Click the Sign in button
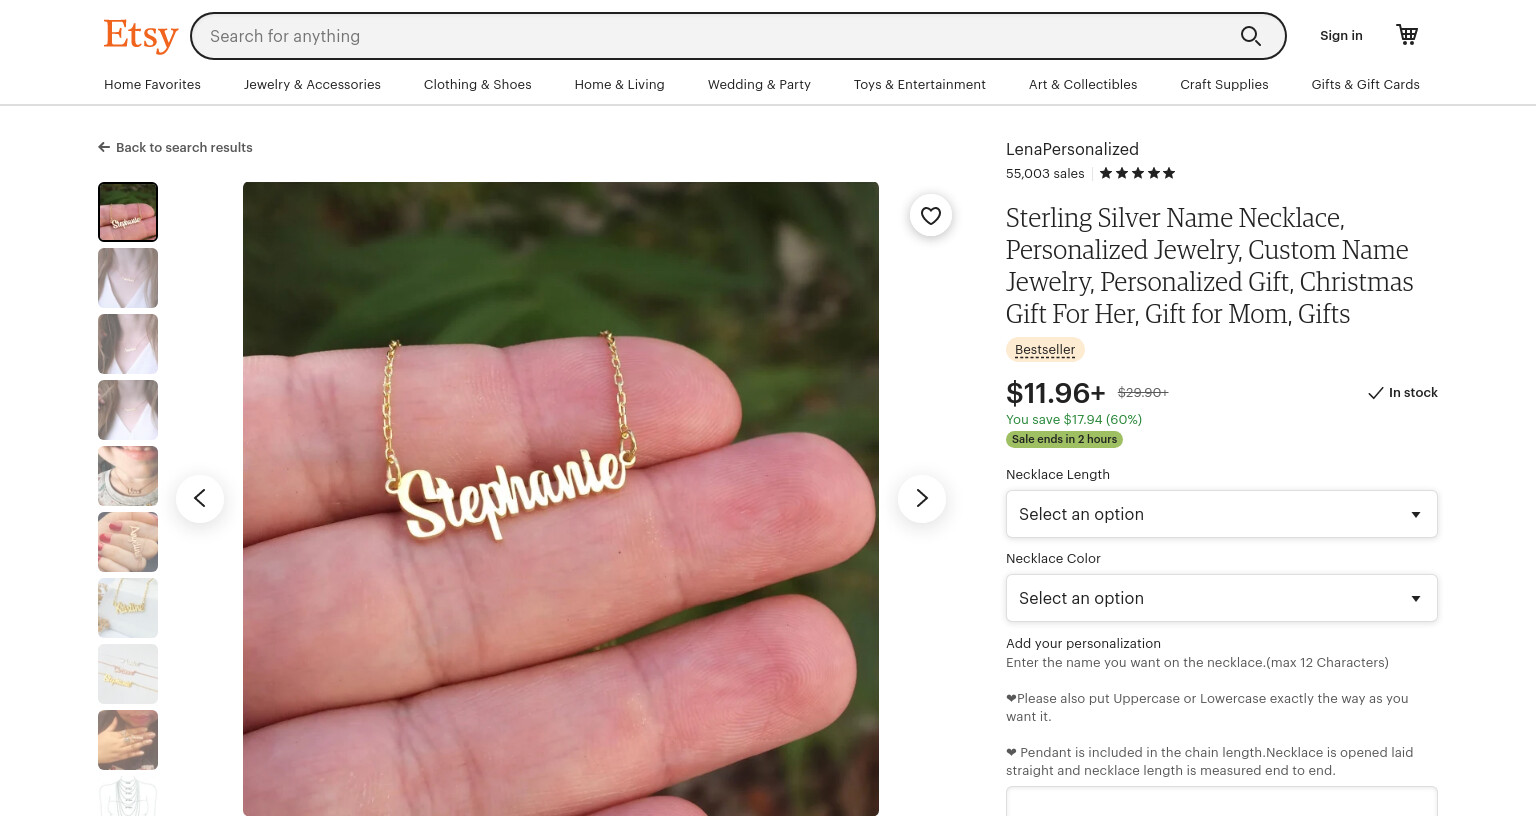This screenshot has height=816, width=1536. pos(1341,36)
